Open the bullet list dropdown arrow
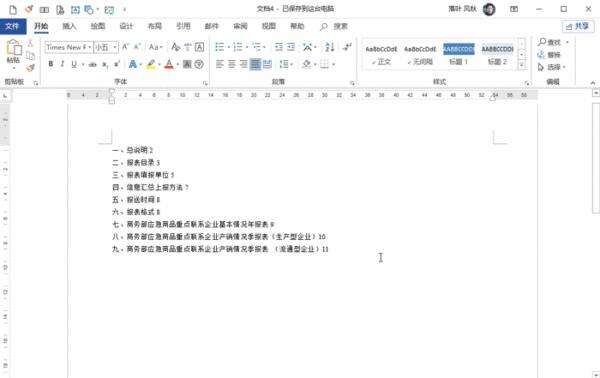The image size is (600, 378). tap(229, 47)
